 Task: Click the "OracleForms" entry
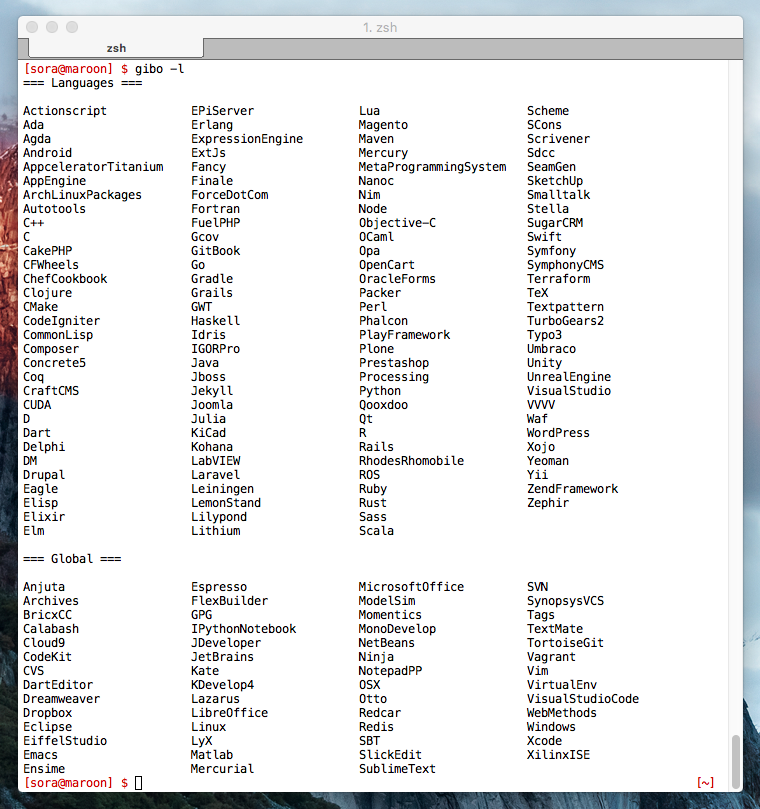(397, 279)
